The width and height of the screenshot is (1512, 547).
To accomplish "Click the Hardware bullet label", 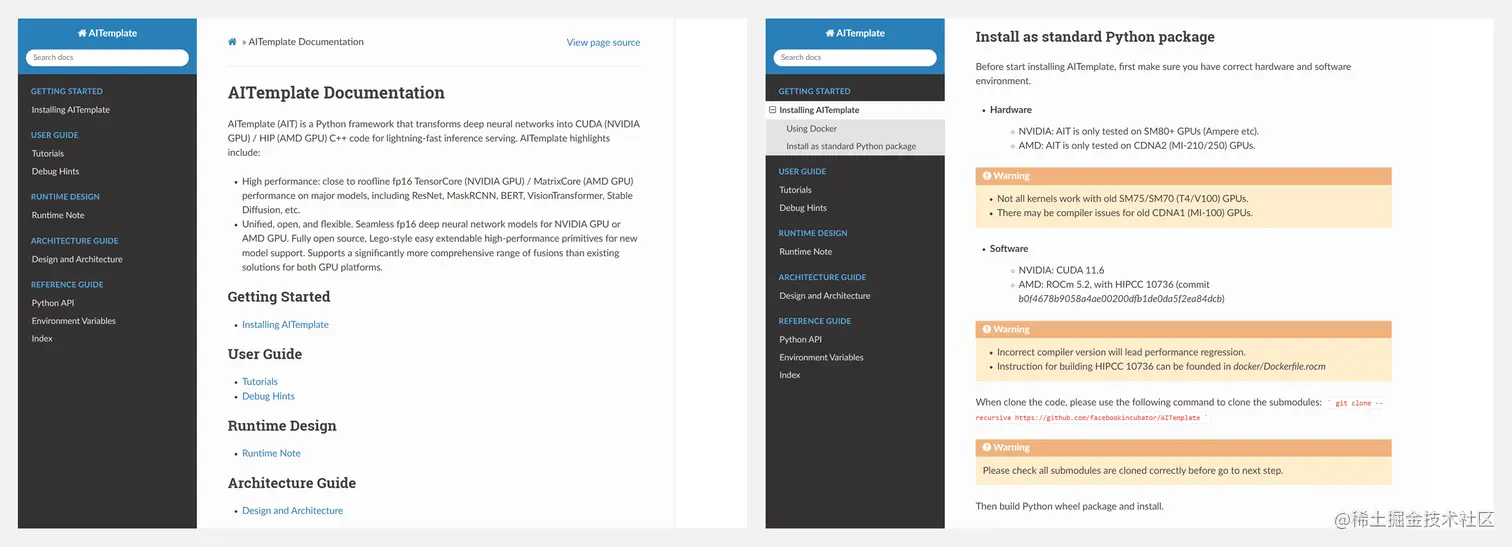I will pyautogui.click(x=1011, y=110).
